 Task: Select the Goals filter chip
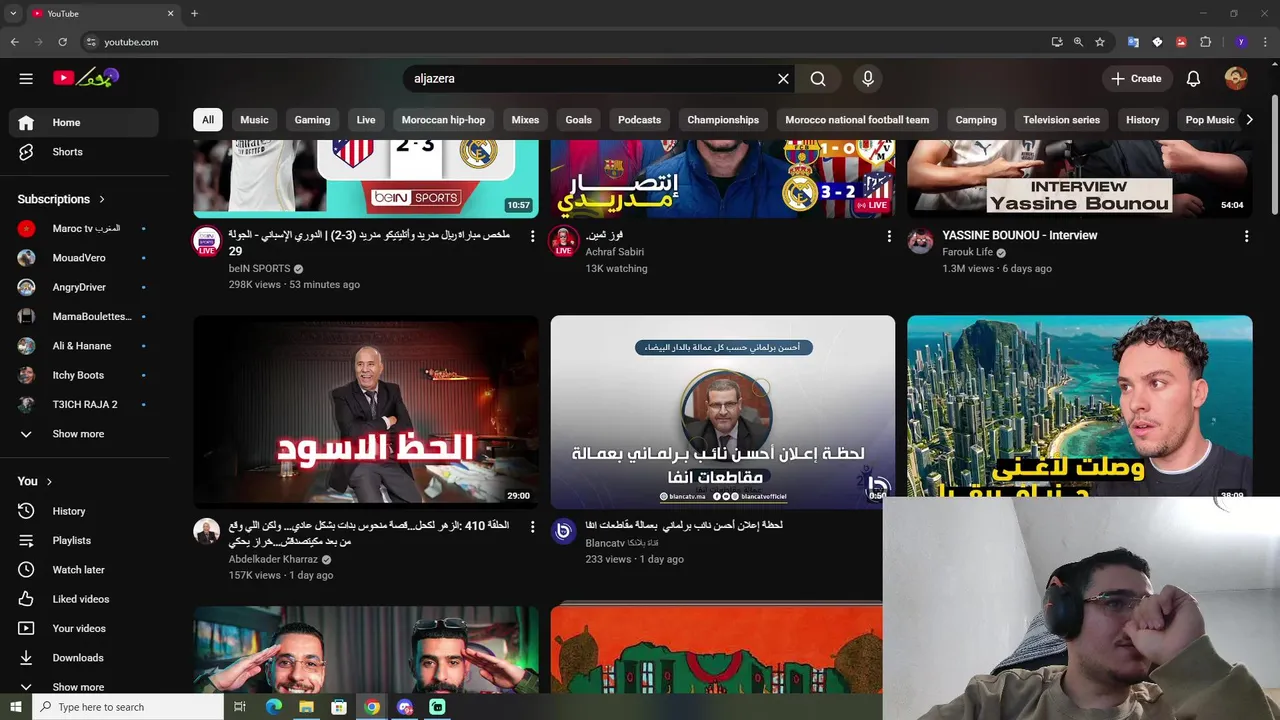[578, 120]
